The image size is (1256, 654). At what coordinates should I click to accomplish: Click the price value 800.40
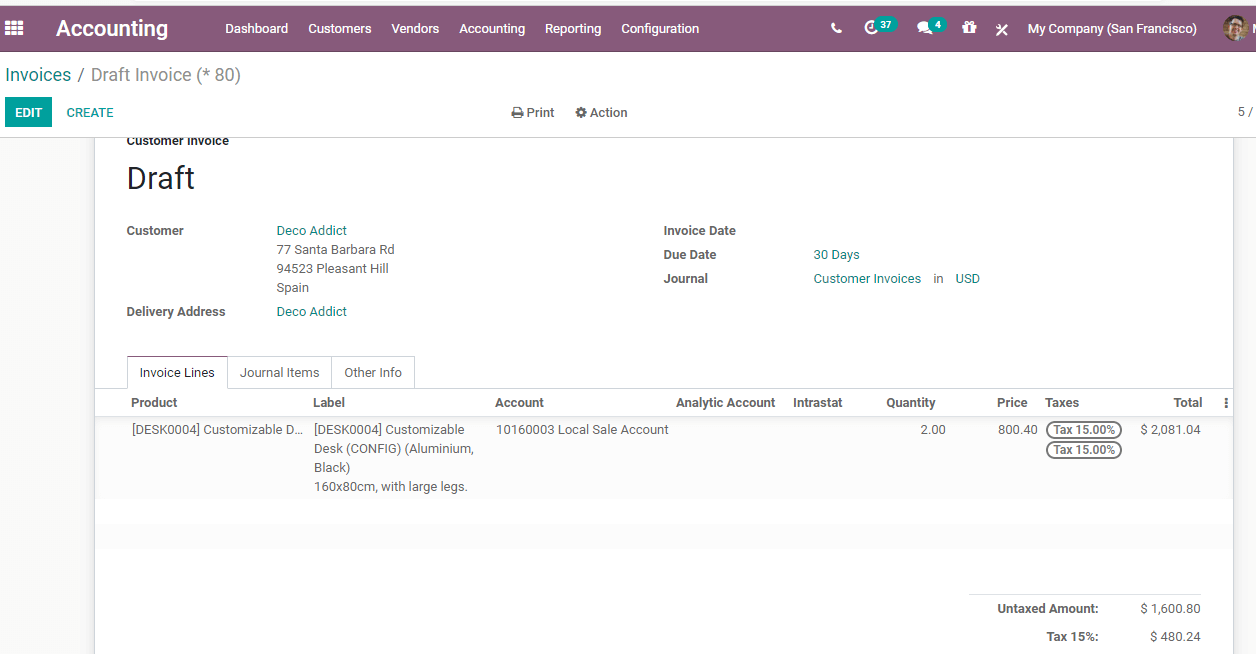coord(1018,430)
